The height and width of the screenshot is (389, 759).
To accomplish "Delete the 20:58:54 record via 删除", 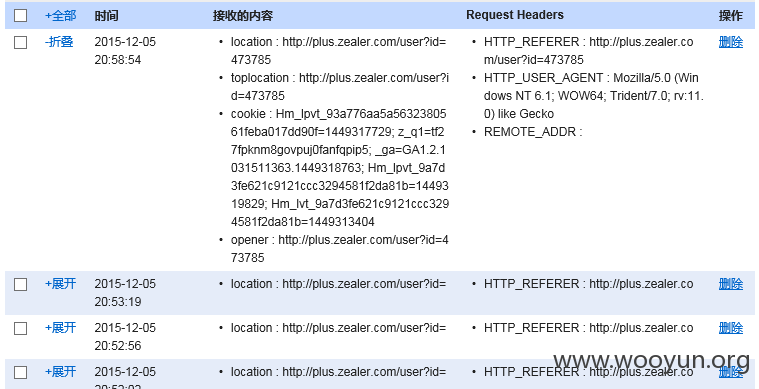I will (730, 42).
